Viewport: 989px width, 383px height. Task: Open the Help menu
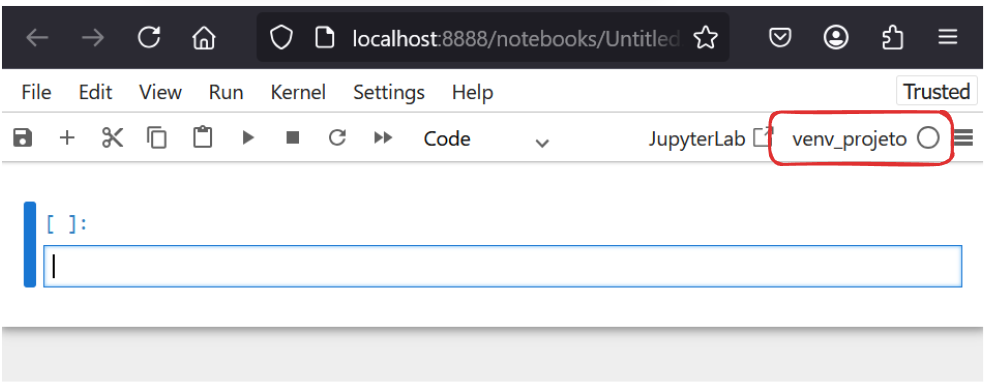point(472,93)
